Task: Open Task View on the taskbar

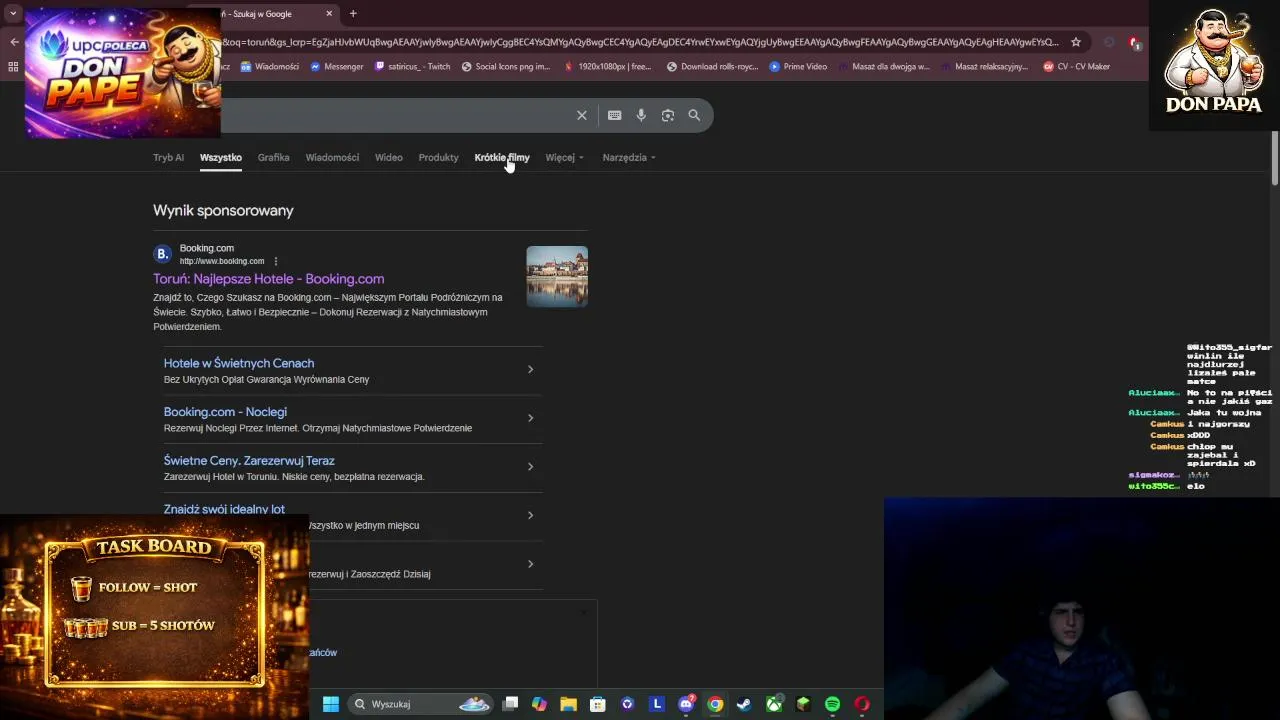Action: pyautogui.click(x=510, y=704)
